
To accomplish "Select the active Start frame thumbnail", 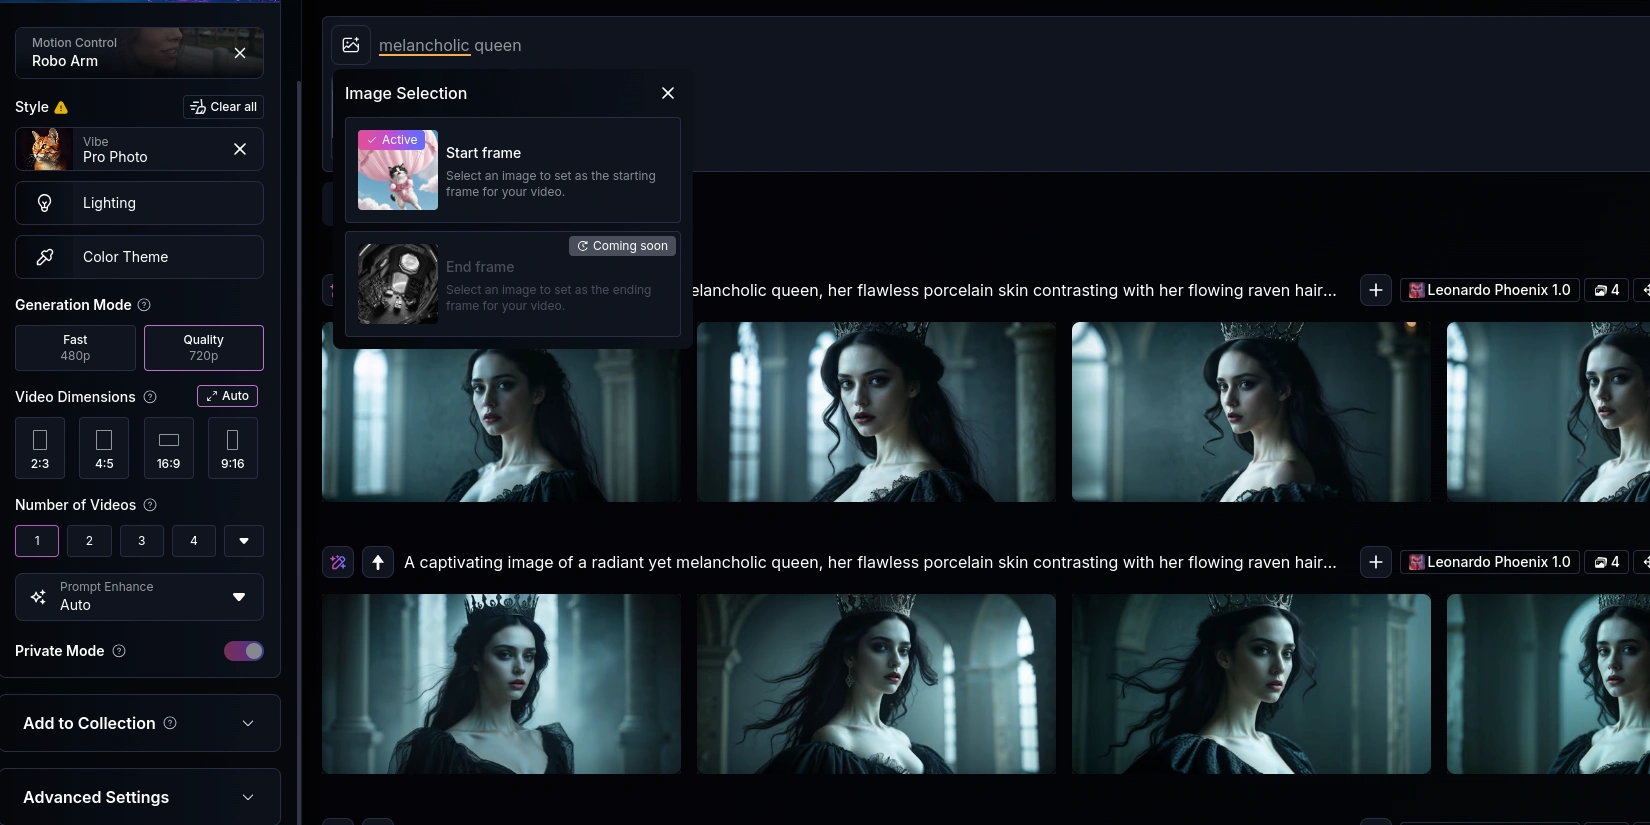I will [x=398, y=170].
